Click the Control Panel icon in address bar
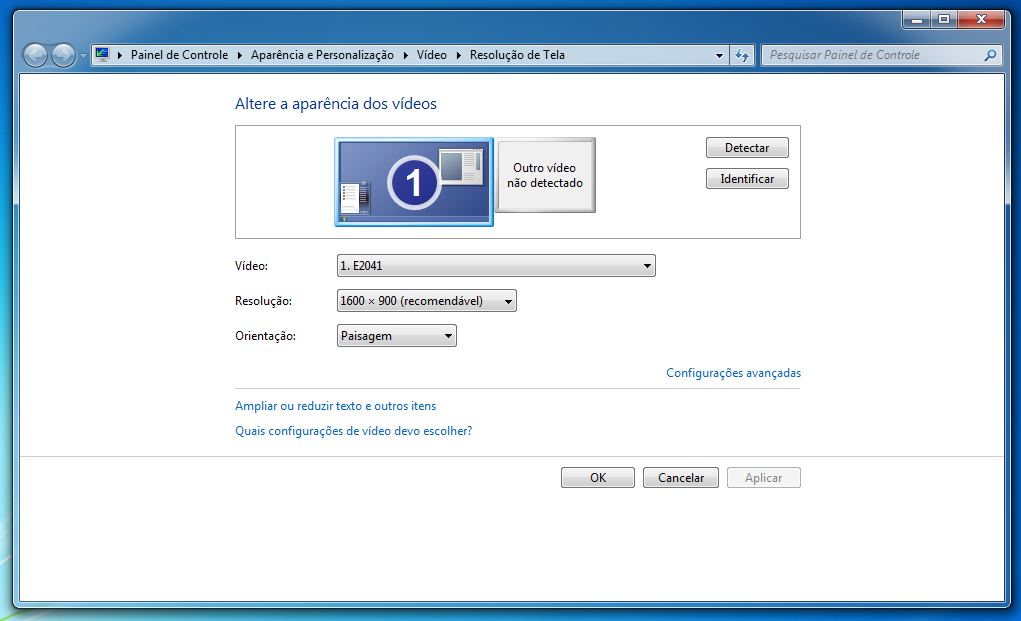This screenshot has height=621, width=1021. click(102, 55)
